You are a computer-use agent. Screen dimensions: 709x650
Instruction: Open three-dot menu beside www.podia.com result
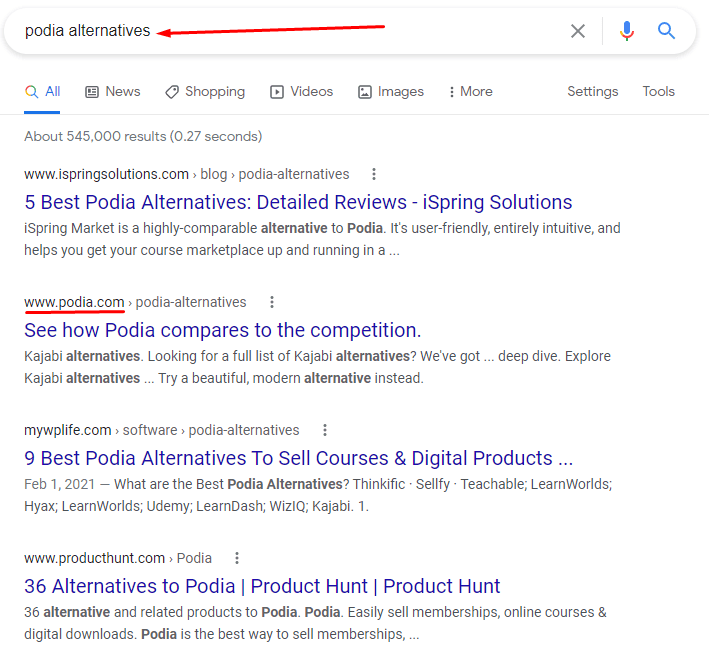(272, 302)
